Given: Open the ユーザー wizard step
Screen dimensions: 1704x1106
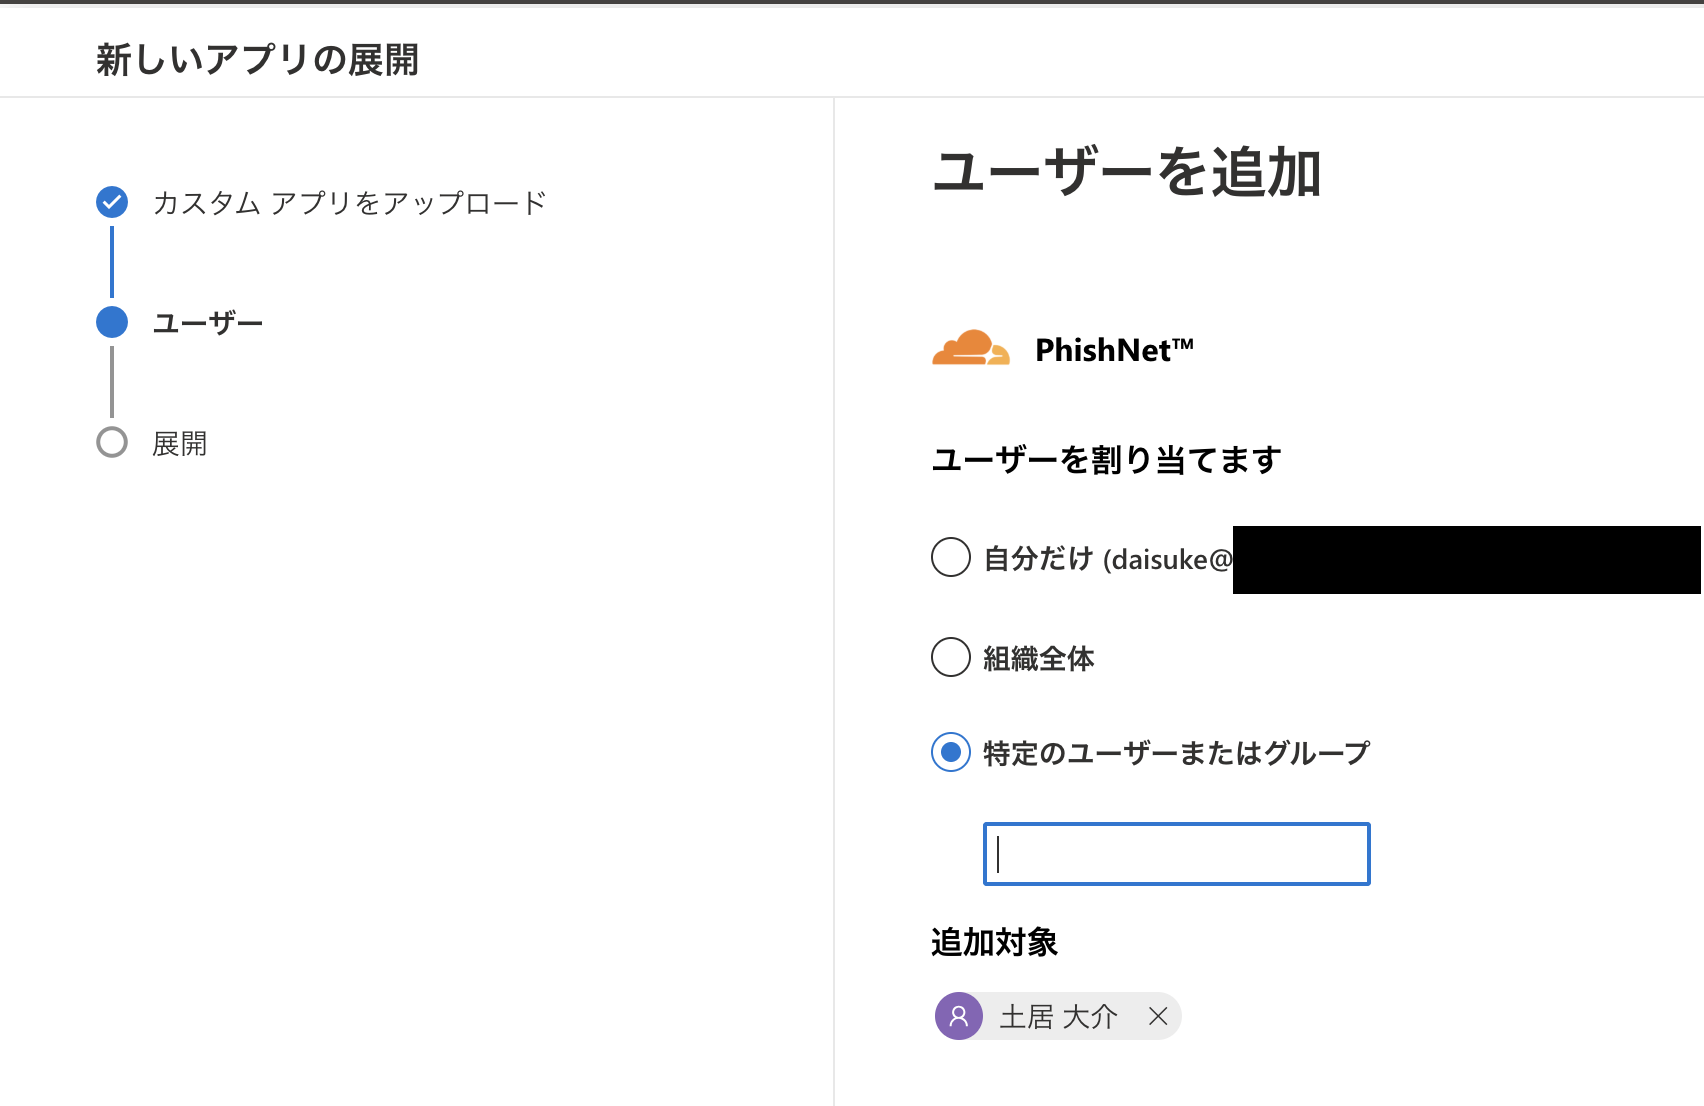Looking at the screenshot, I should coord(207,322).
